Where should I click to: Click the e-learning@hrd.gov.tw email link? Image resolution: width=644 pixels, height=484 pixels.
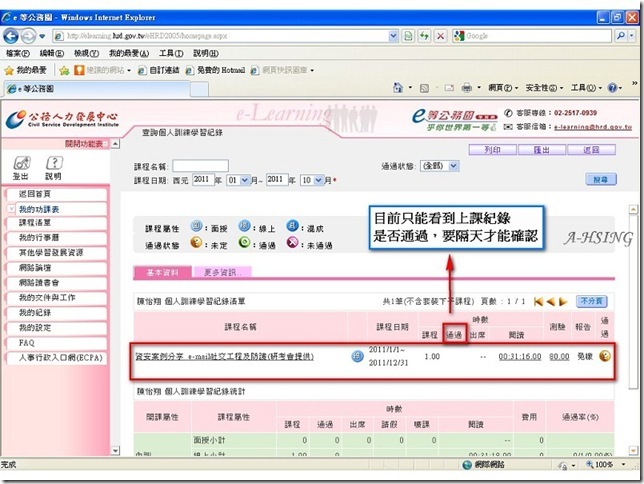click(593, 127)
